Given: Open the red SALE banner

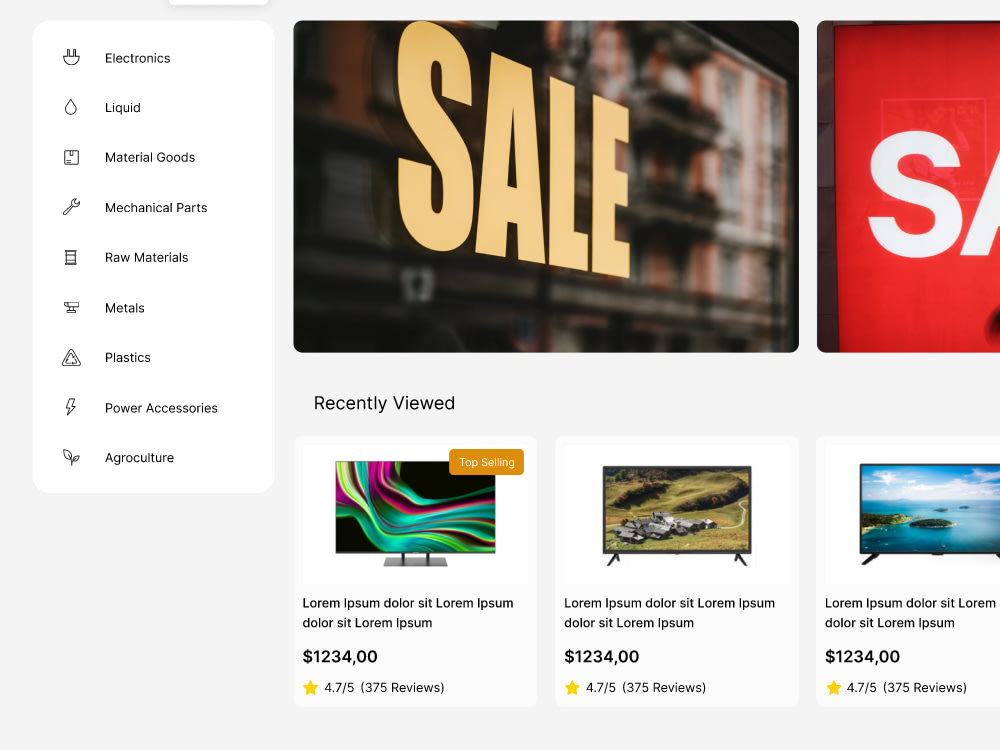Looking at the screenshot, I should click(x=908, y=186).
